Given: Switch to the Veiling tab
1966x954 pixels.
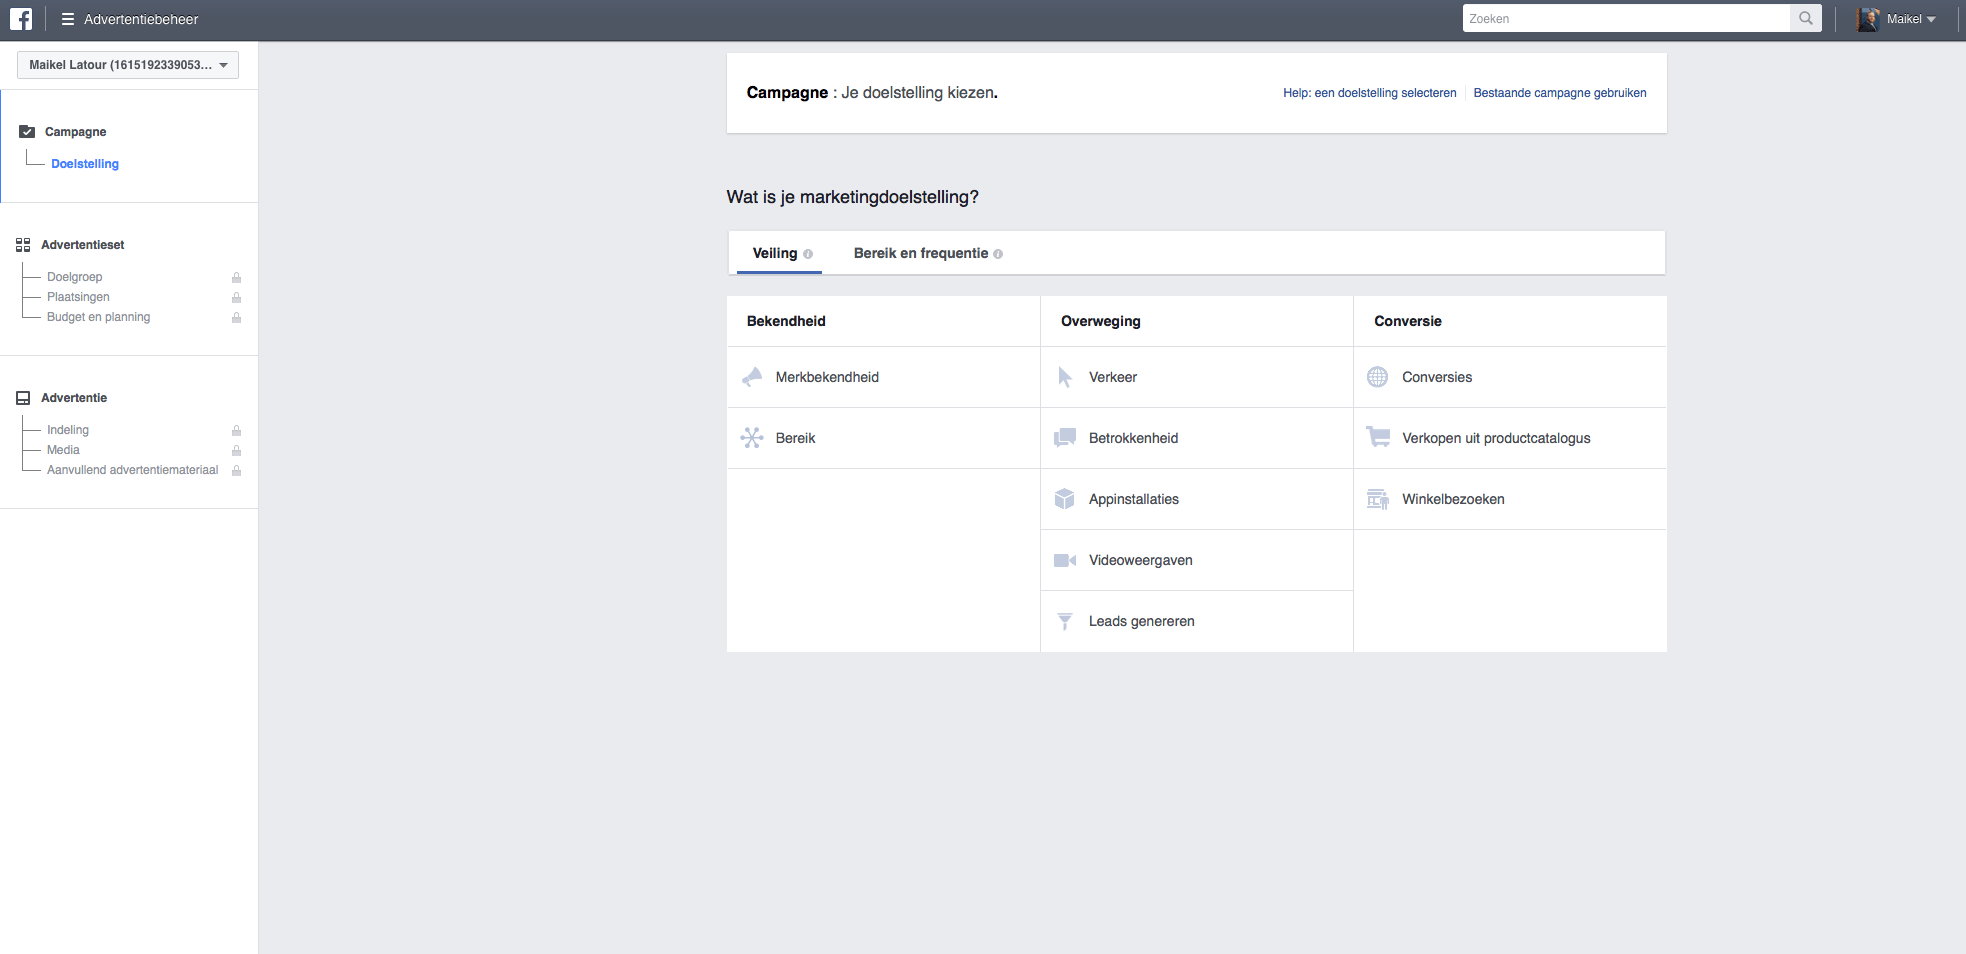Looking at the screenshot, I should coord(779,253).
